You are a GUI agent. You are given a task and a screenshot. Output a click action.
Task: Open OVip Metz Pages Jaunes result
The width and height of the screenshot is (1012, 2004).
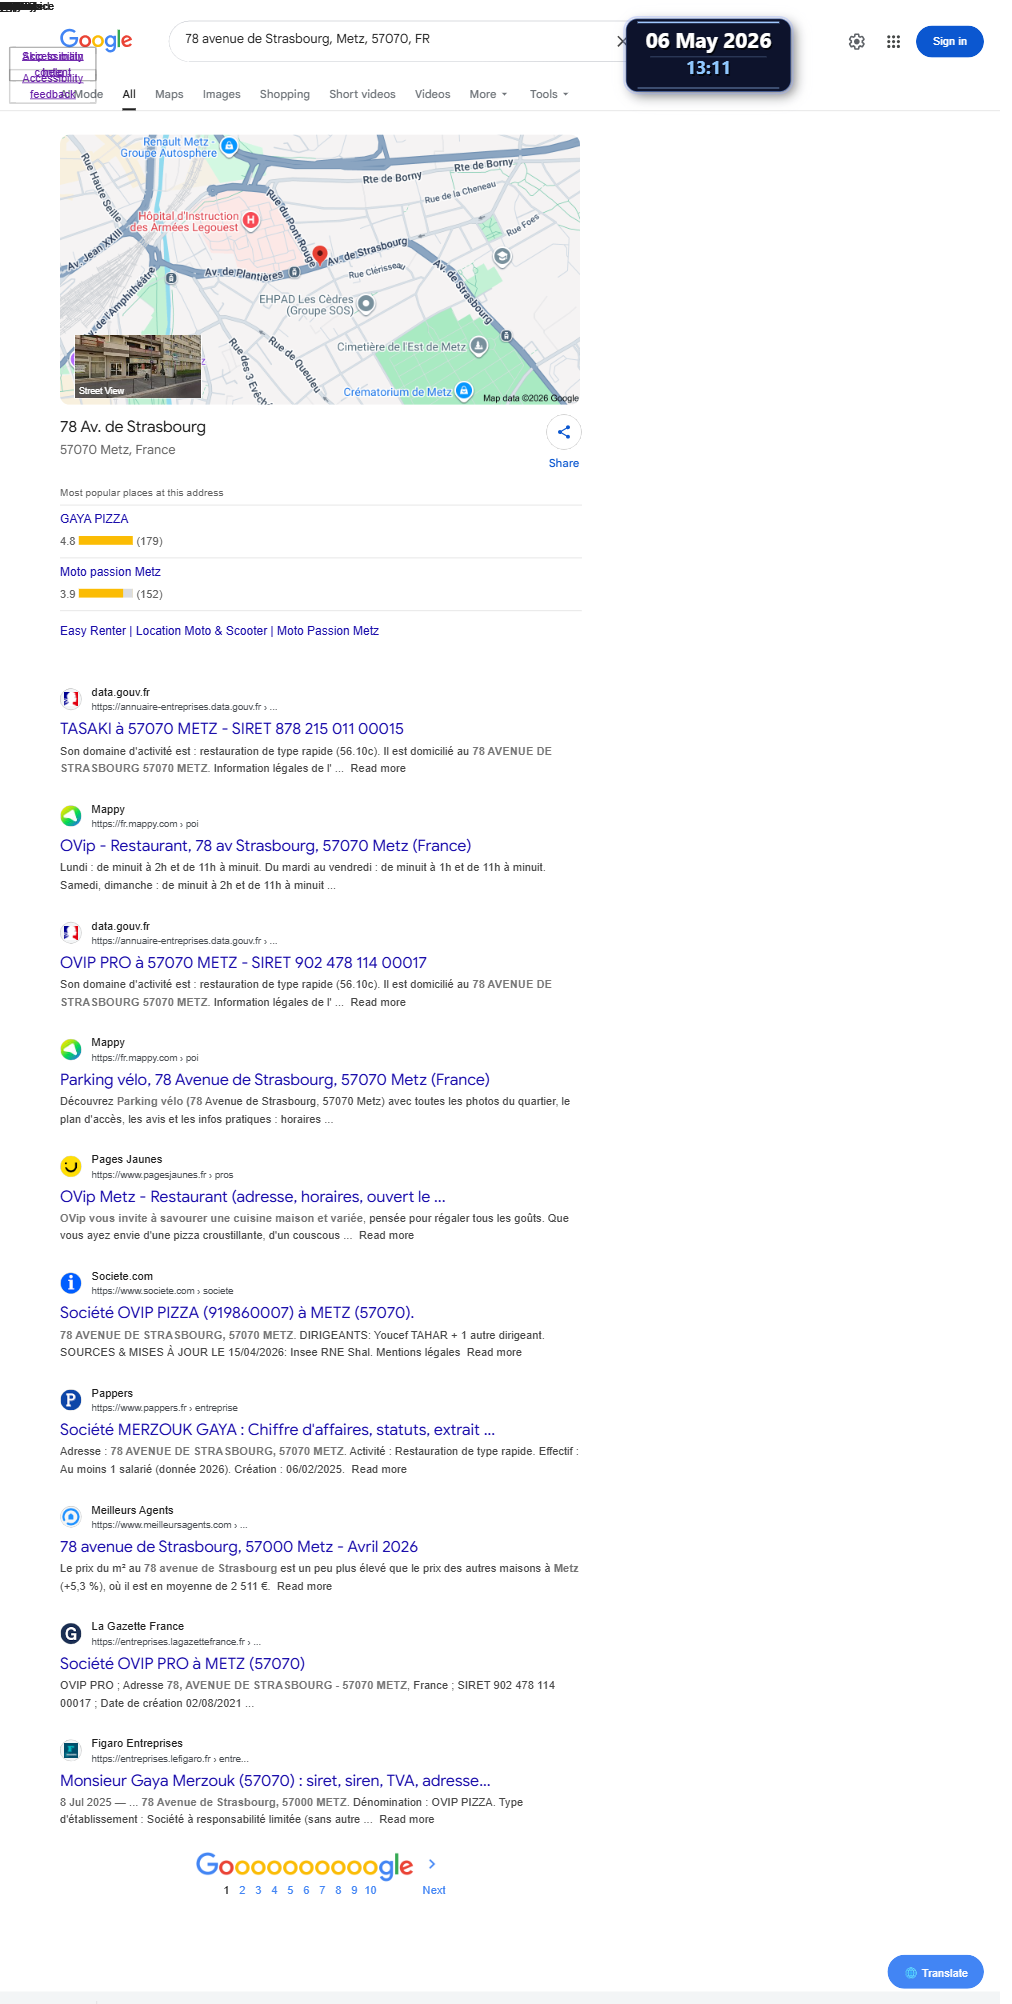[x=253, y=1197]
